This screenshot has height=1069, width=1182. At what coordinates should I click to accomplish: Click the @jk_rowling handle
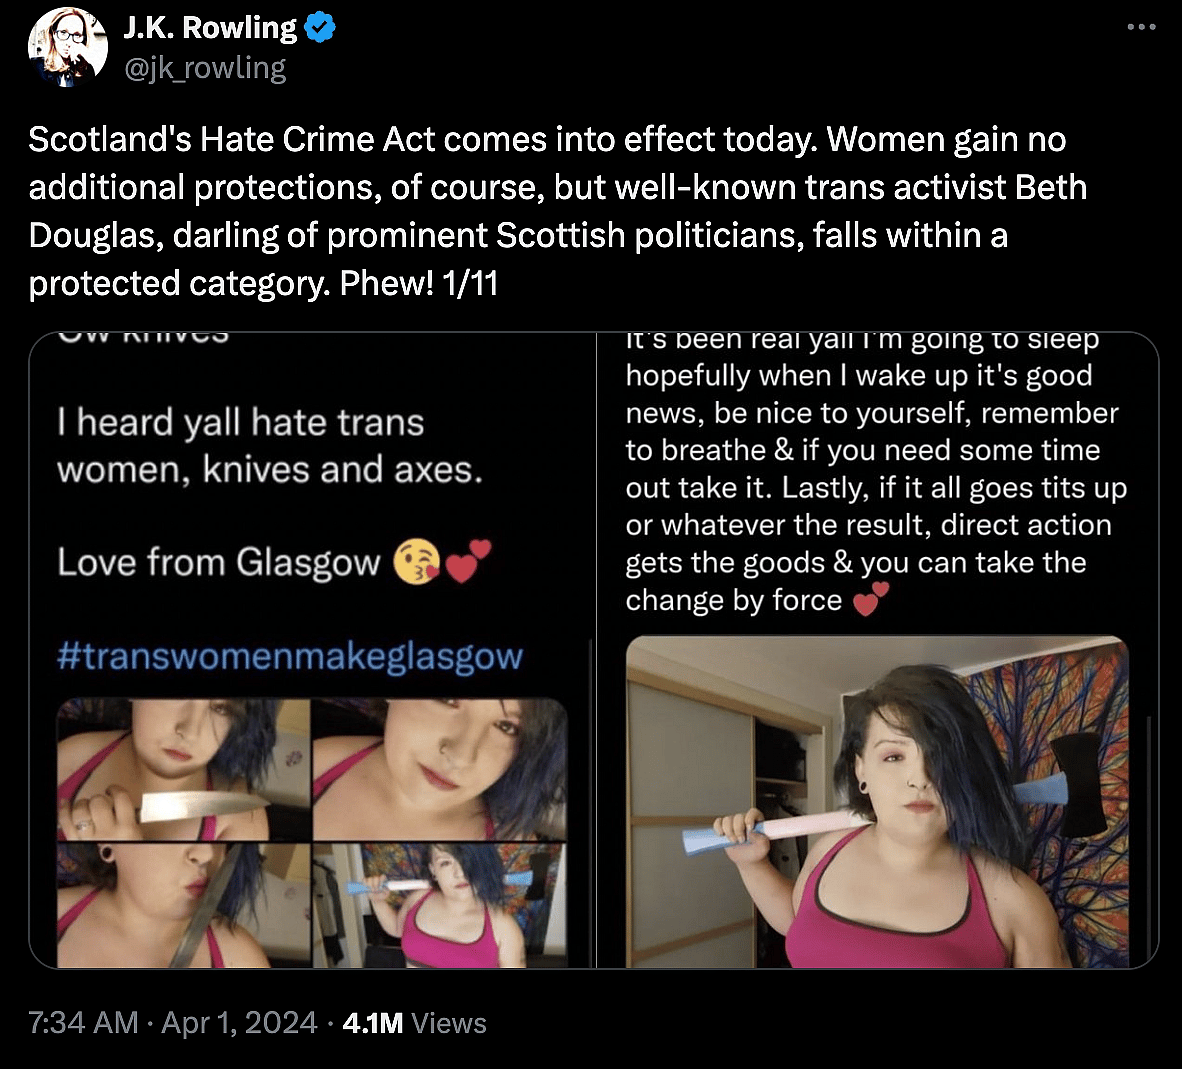(x=208, y=67)
